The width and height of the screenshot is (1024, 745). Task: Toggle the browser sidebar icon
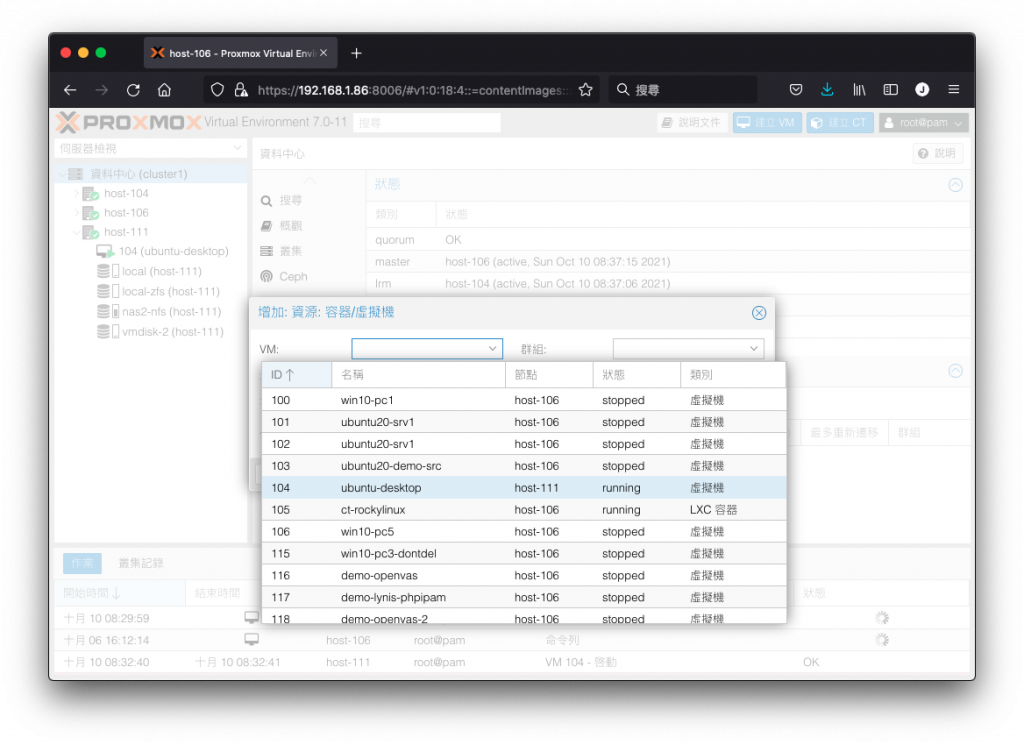click(890, 90)
